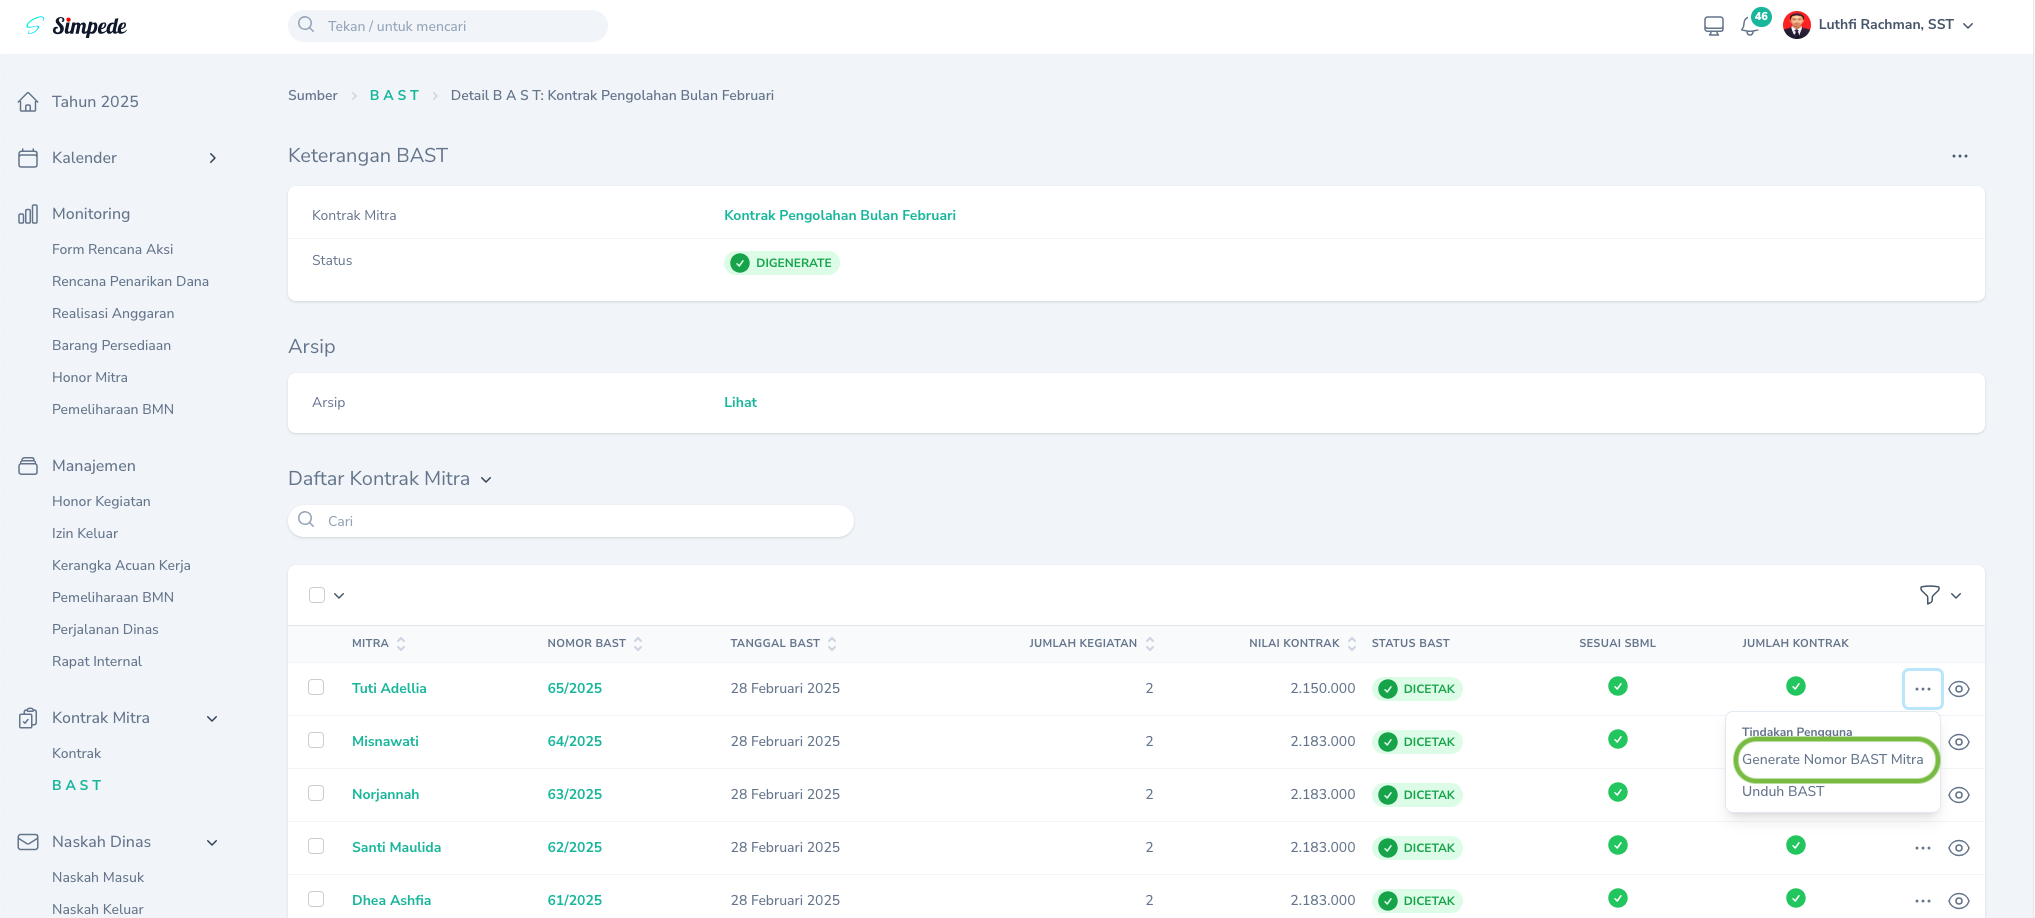Viewport: 2035px width, 918px height.
Task: Open Naskah Masuk in sidebar
Action: tap(98, 878)
